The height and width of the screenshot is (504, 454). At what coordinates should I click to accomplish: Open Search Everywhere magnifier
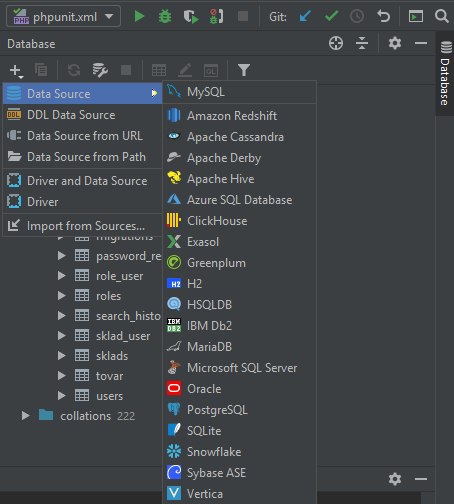(441, 16)
